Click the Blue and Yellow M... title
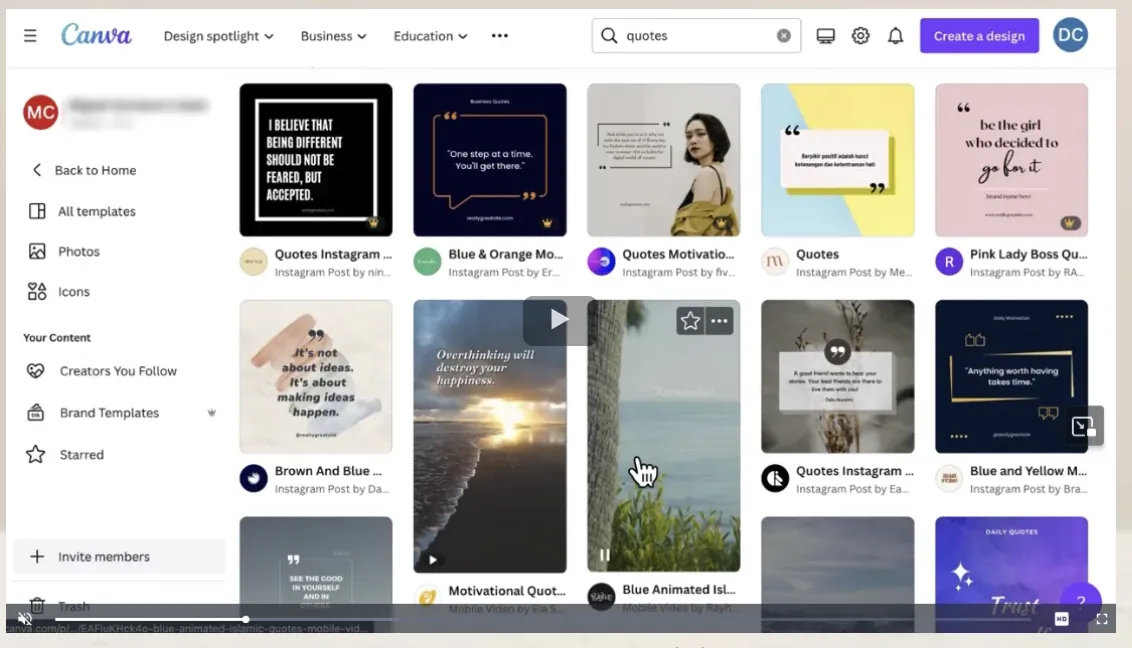This screenshot has width=1132, height=648. (x=1028, y=470)
